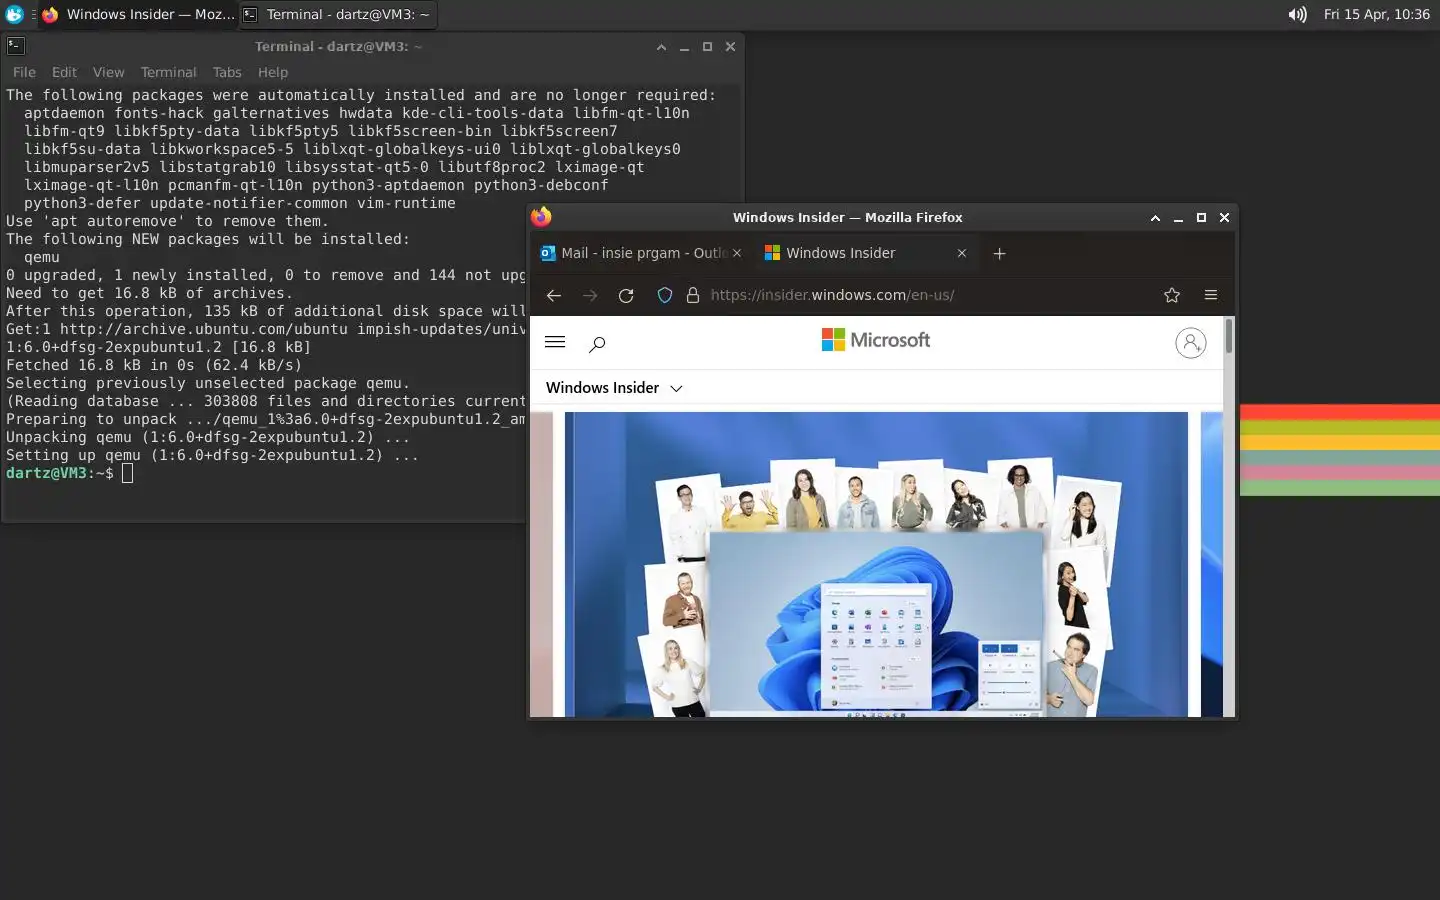Reload the current page
Screen dimensions: 1440x900
point(626,295)
